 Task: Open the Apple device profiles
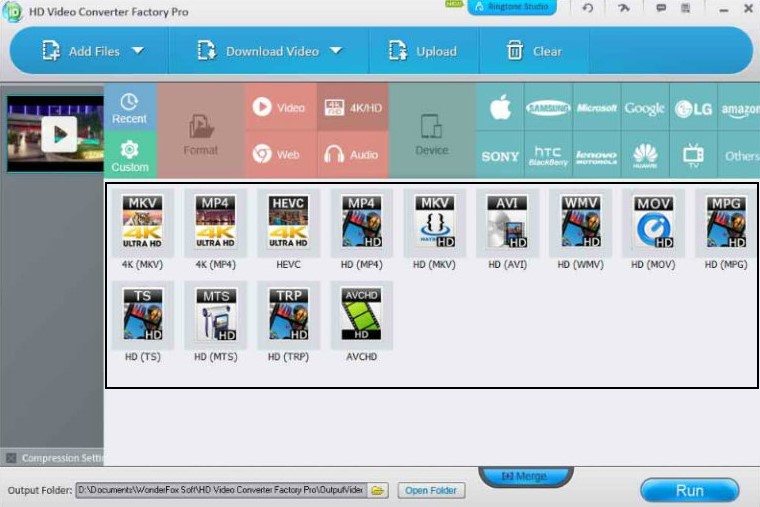(x=500, y=107)
